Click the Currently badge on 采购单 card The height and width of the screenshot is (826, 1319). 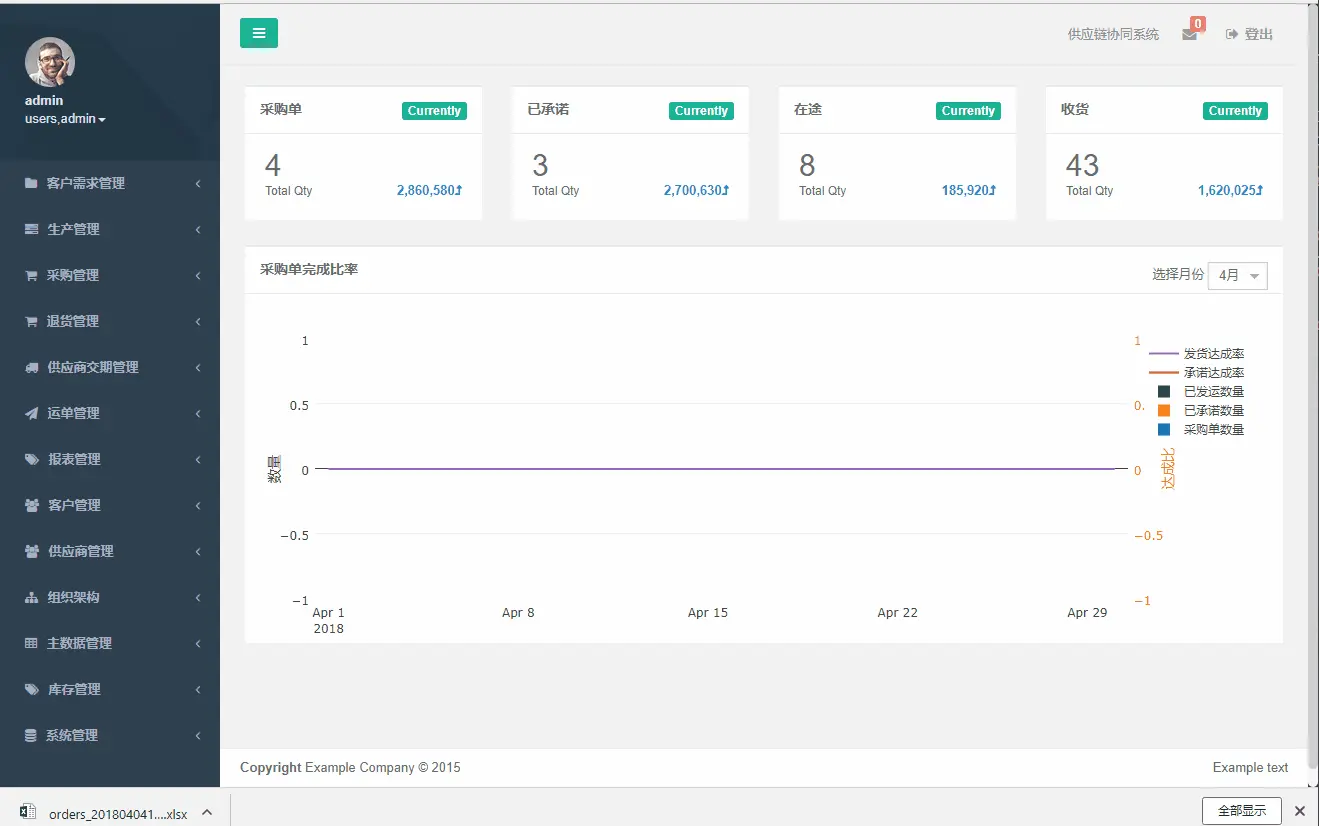[x=434, y=111]
